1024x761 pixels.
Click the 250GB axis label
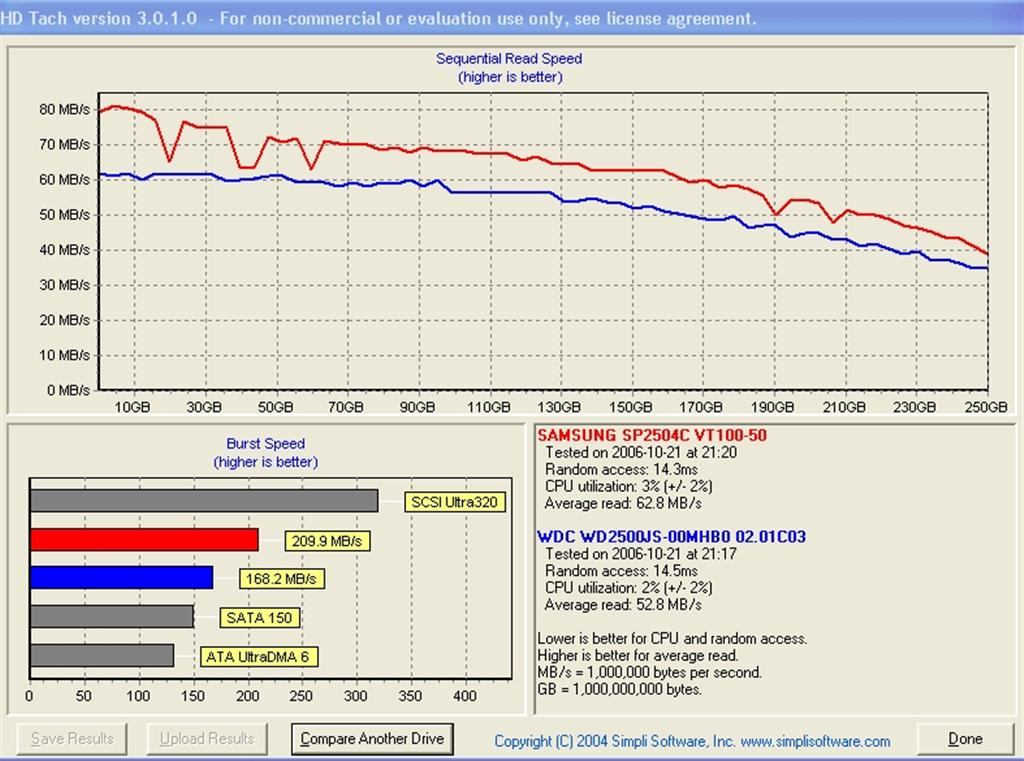coord(986,407)
